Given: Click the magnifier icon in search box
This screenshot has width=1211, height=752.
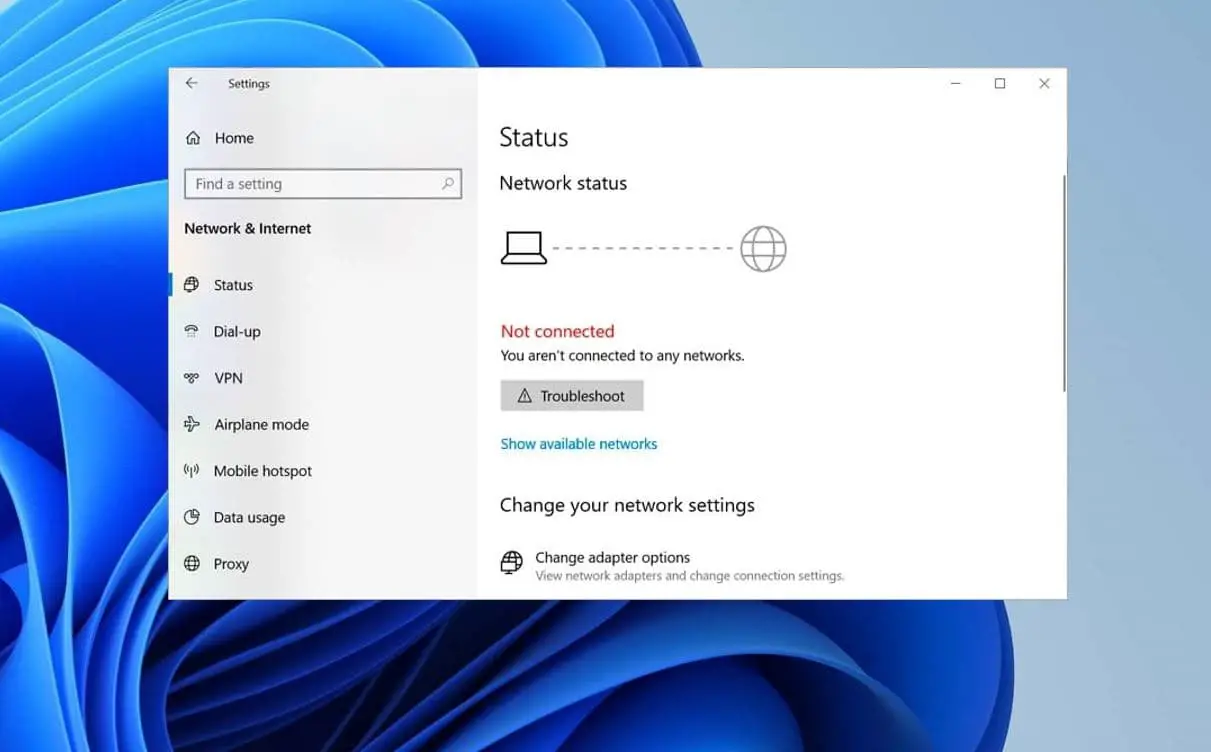Looking at the screenshot, I should pyautogui.click(x=447, y=184).
